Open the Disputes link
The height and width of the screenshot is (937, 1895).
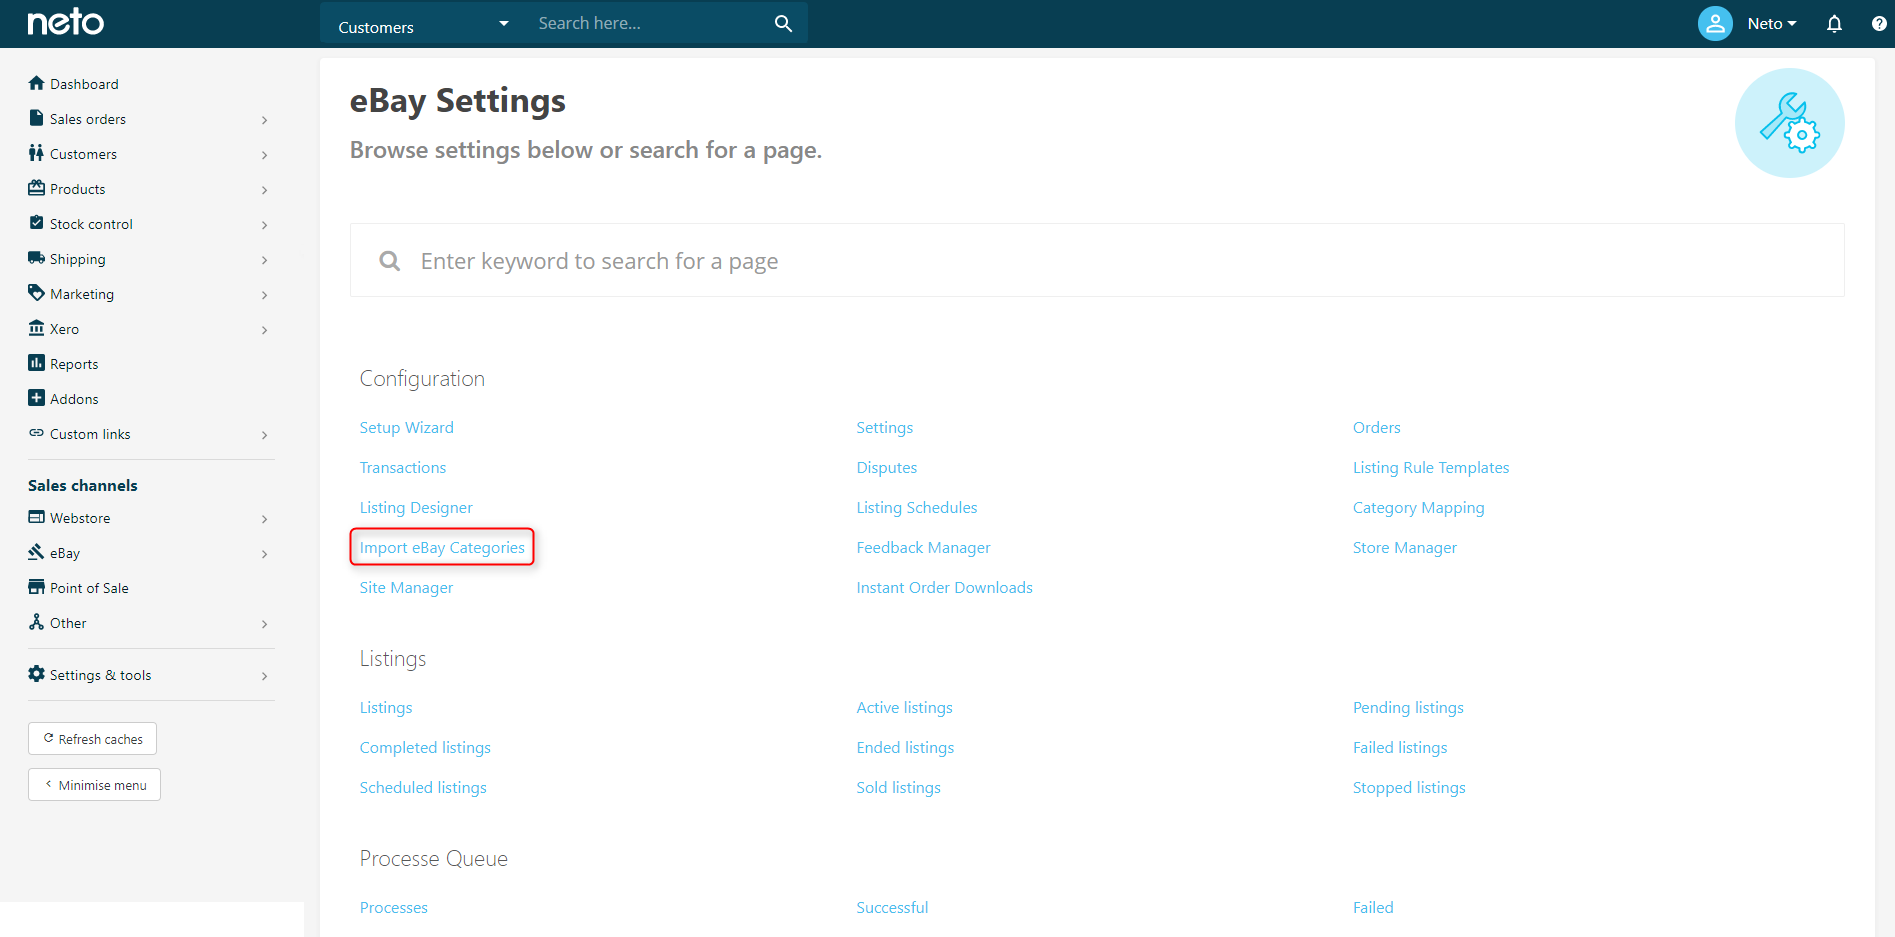tap(886, 467)
